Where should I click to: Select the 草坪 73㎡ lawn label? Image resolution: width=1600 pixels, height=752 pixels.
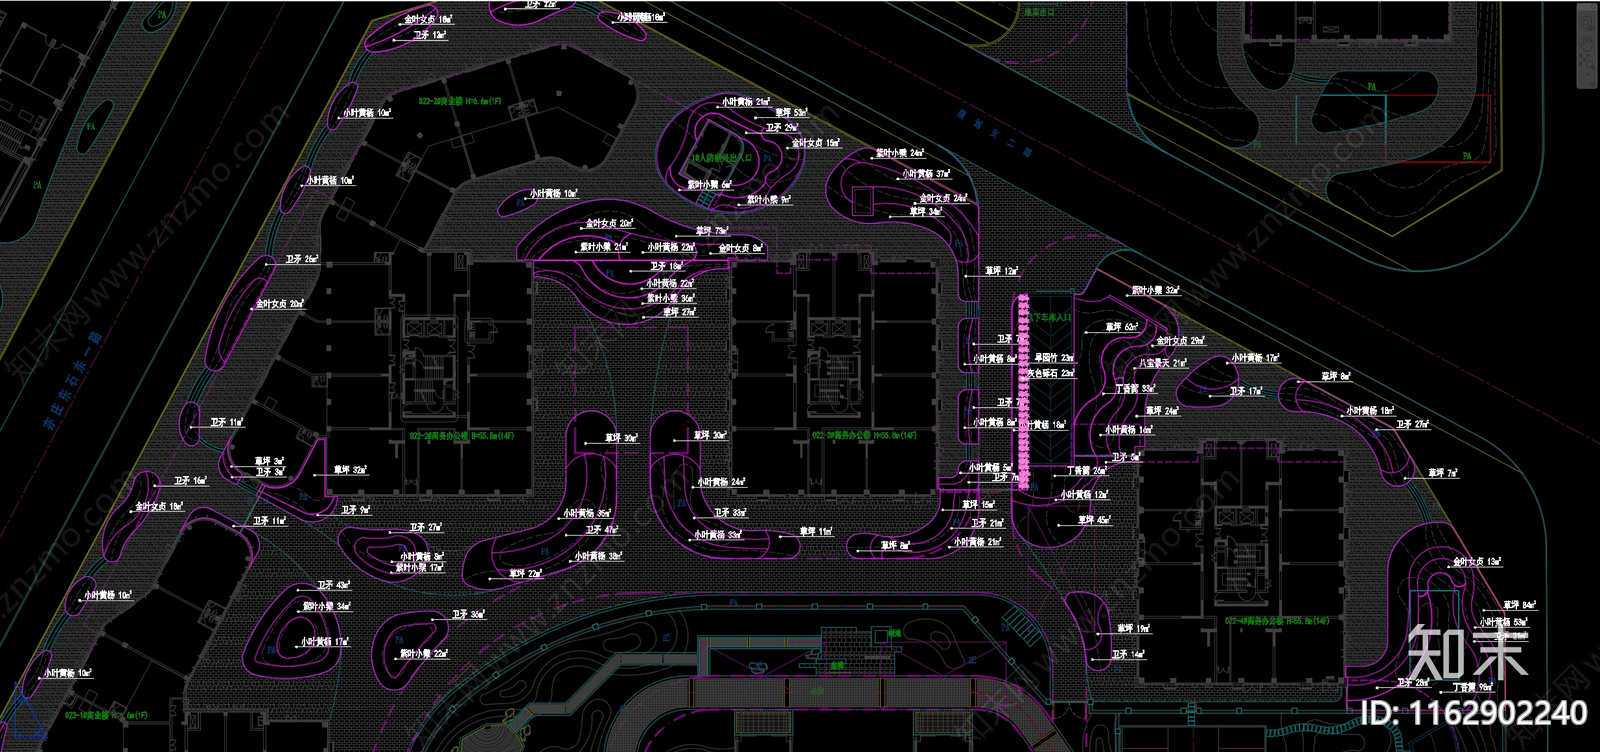tap(711, 231)
